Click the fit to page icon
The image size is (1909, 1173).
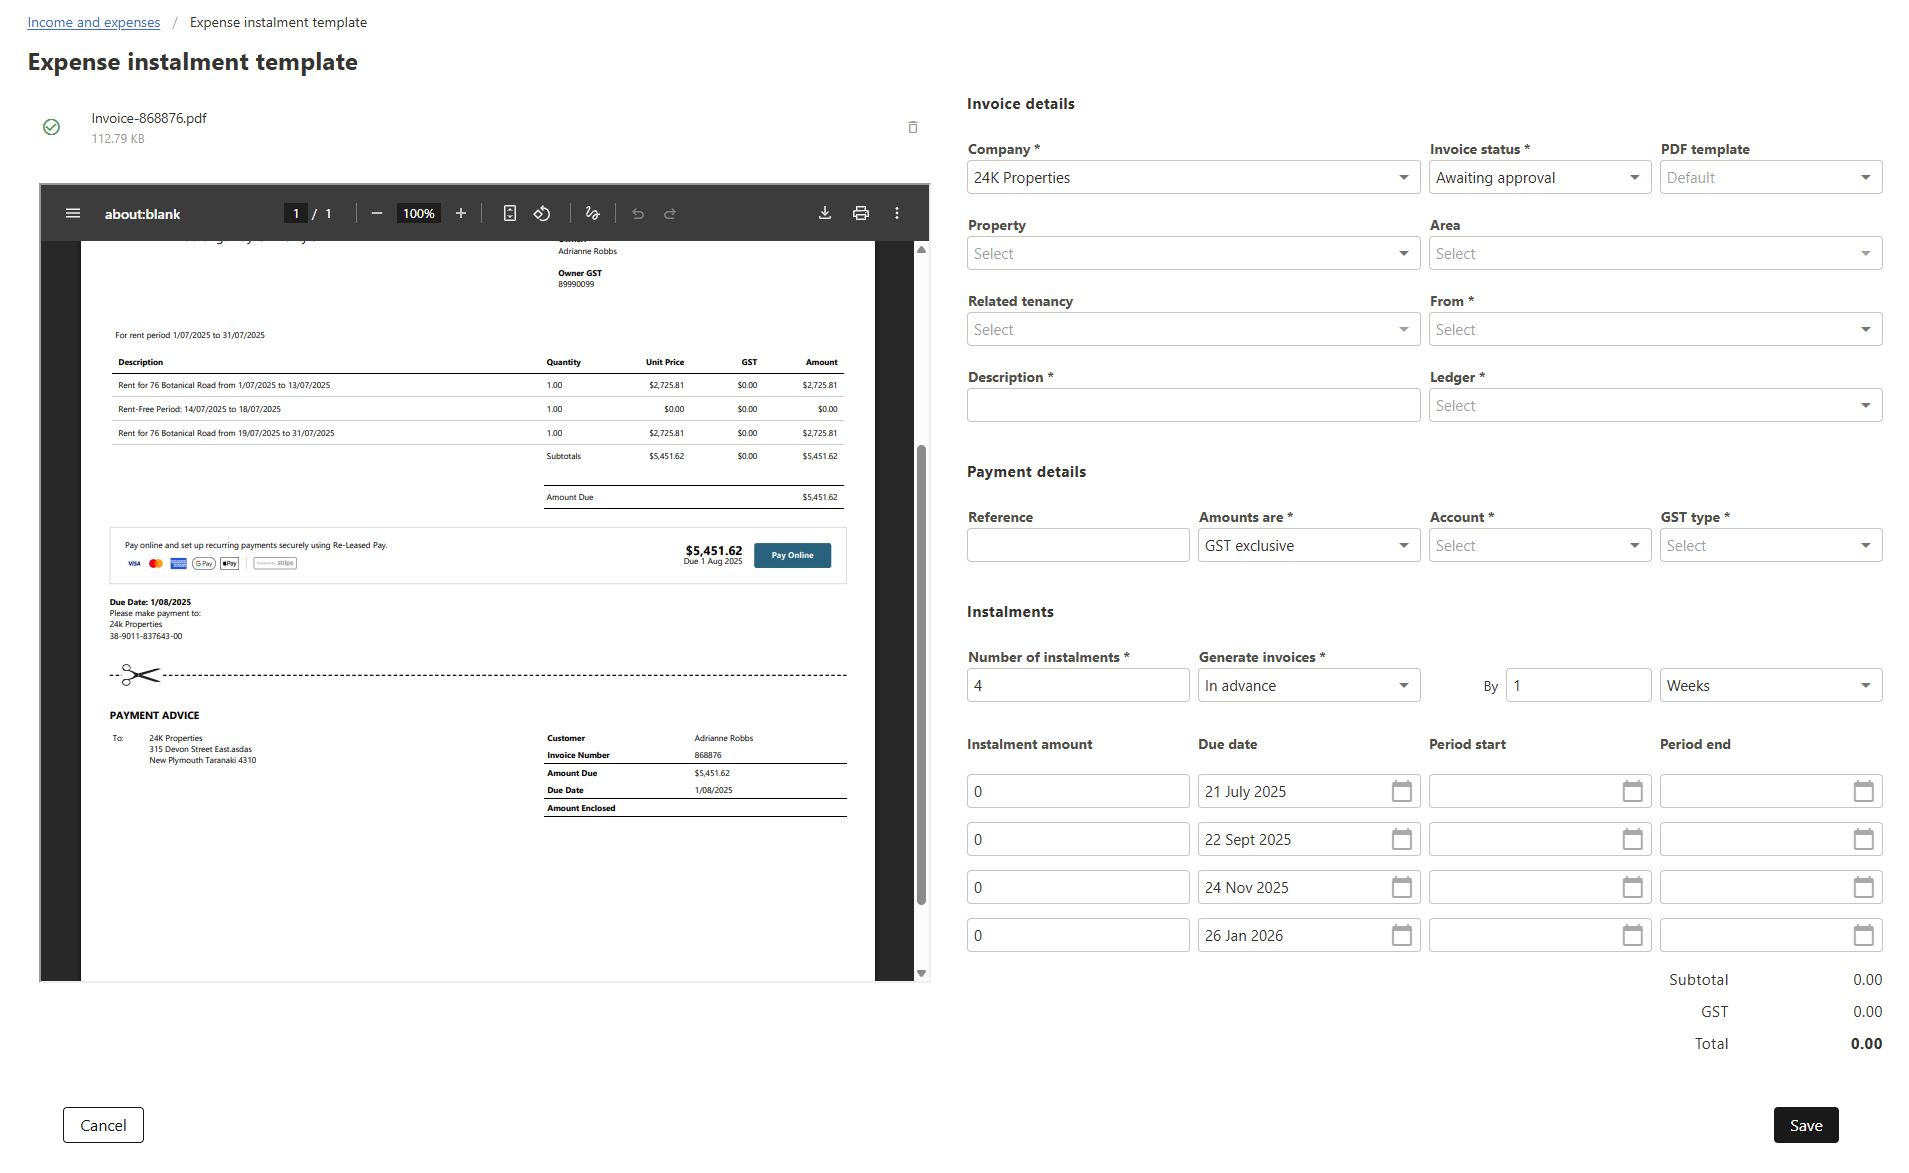[510, 213]
